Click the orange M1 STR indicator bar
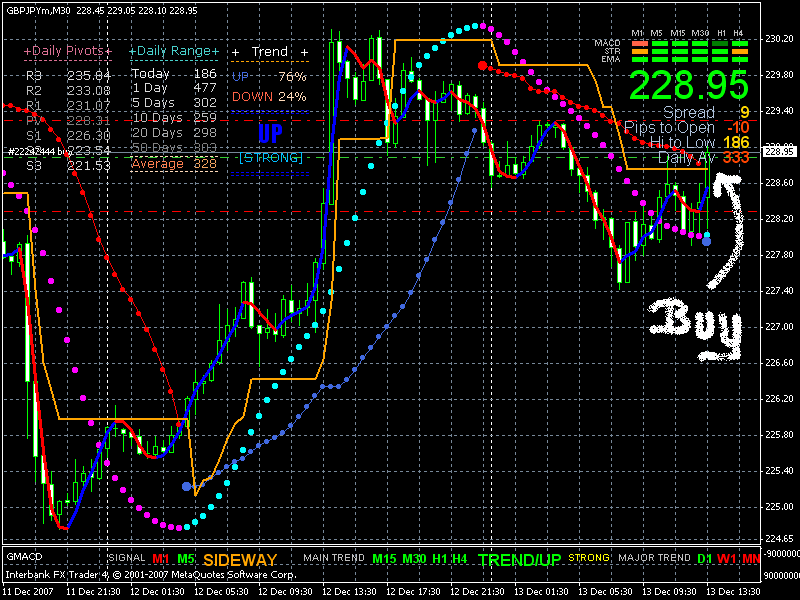The height and width of the screenshot is (600, 800). tap(640, 52)
